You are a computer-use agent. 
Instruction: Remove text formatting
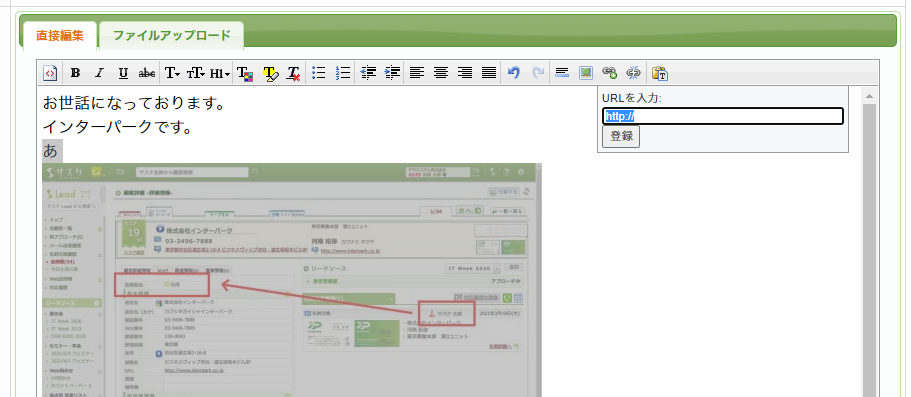[x=294, y=73]
